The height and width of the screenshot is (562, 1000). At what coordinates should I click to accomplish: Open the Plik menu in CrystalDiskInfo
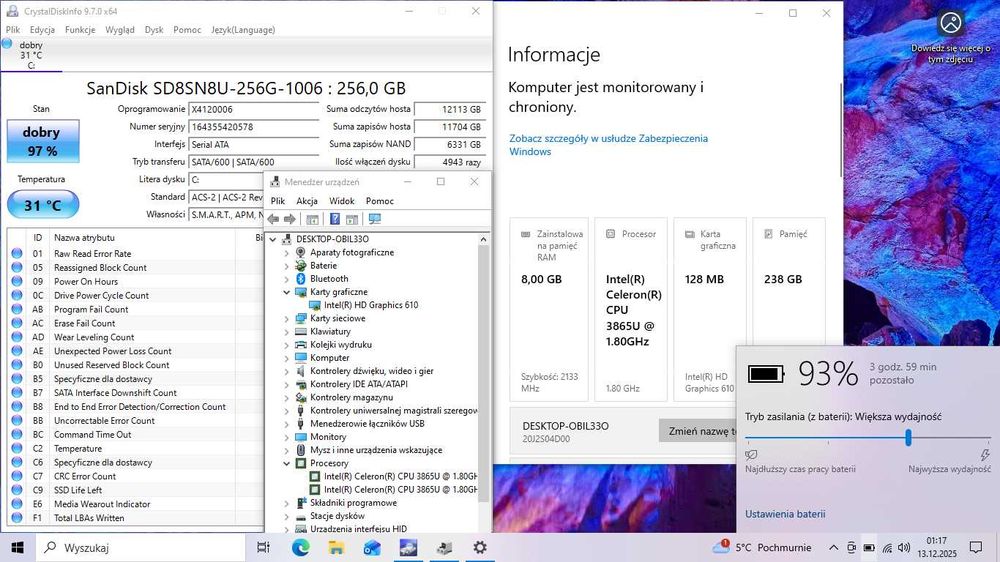13,29
